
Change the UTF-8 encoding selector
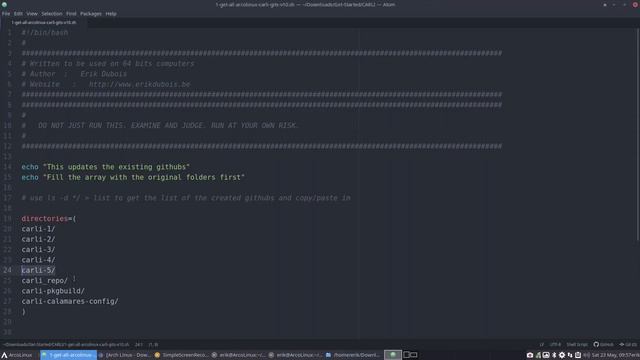click(x=555, y=344)
